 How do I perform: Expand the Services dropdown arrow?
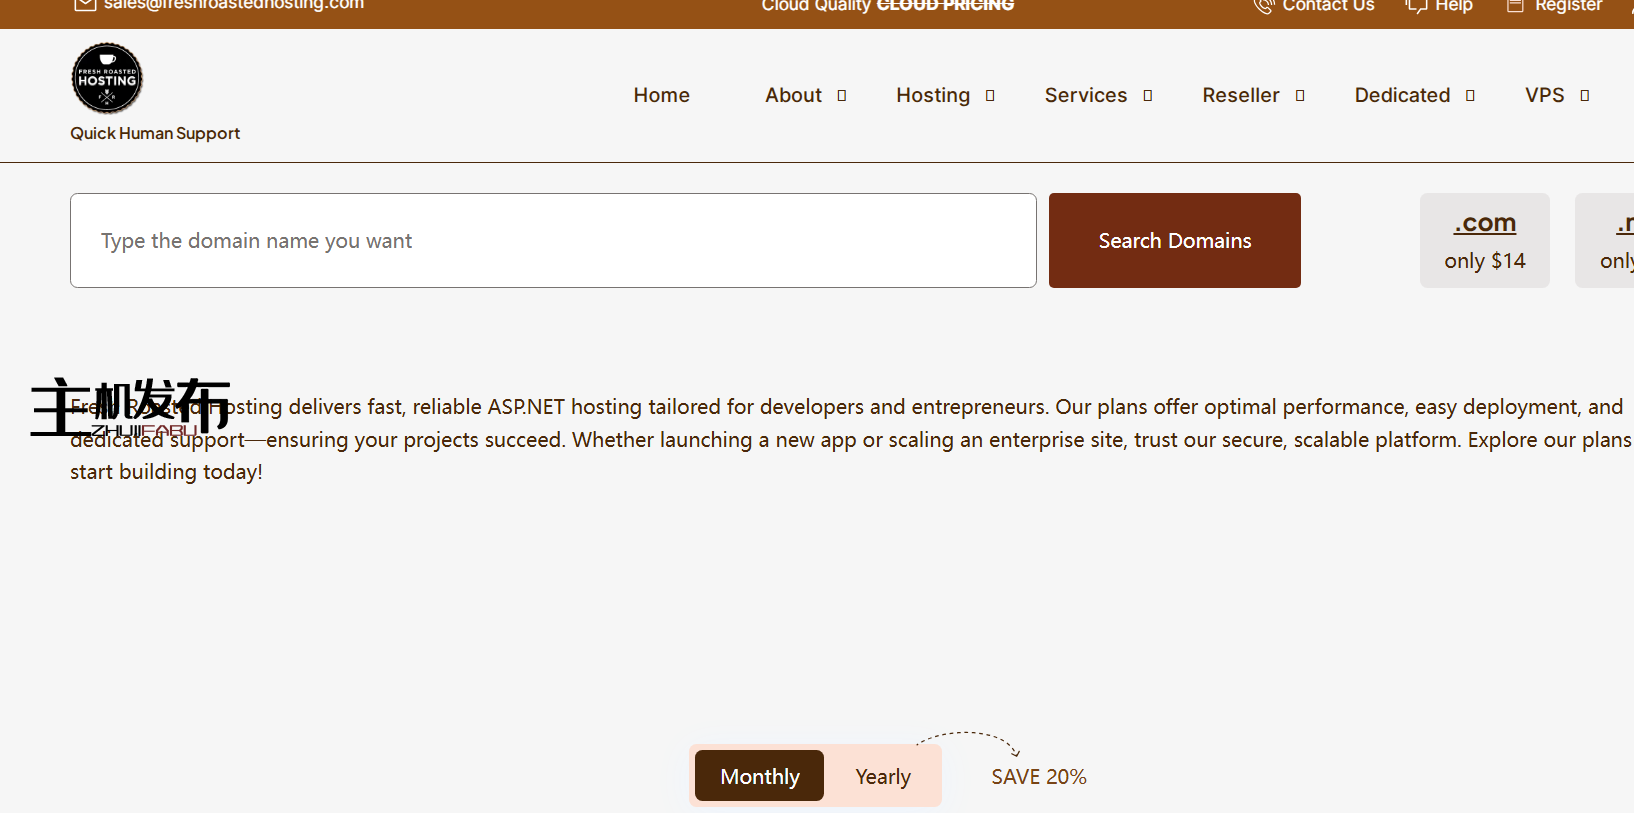pos(1148,96)
